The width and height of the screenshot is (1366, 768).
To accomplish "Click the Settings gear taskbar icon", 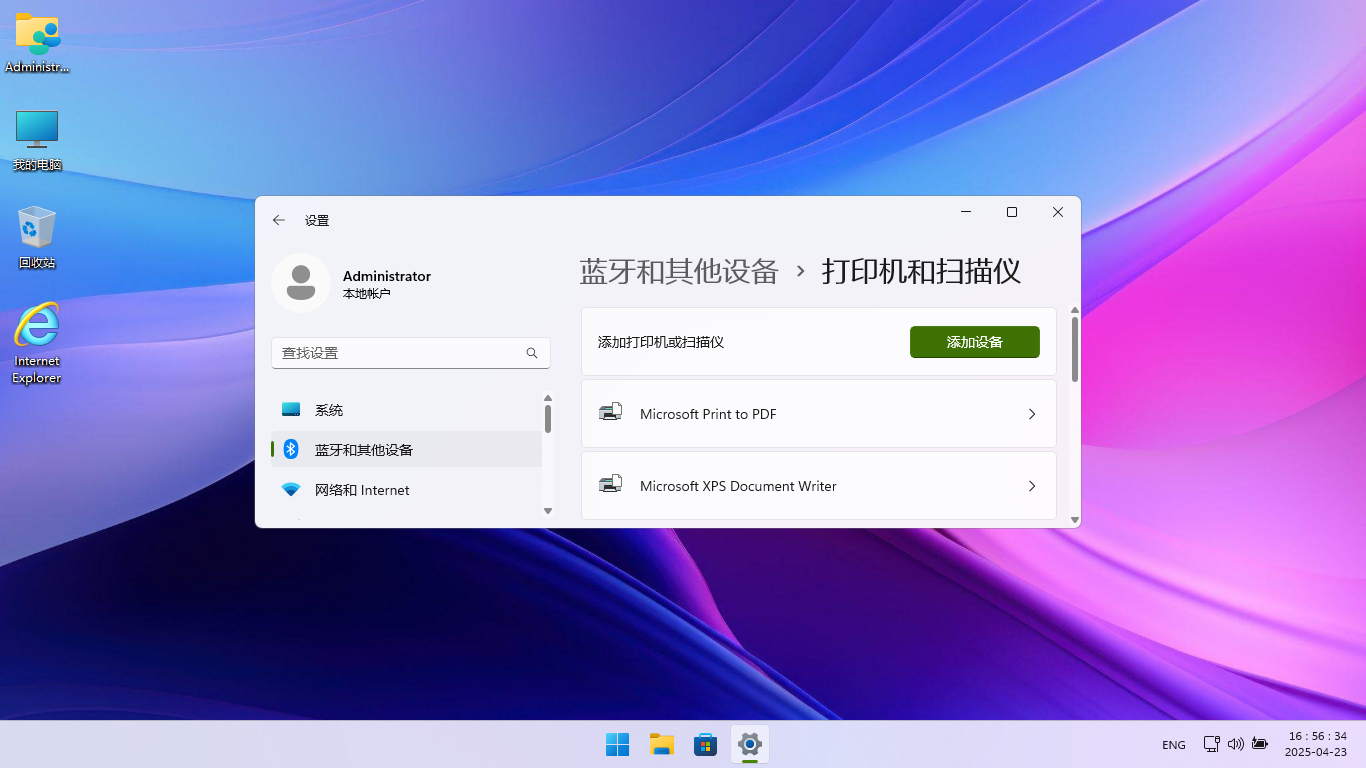I will tap(750, 744).
